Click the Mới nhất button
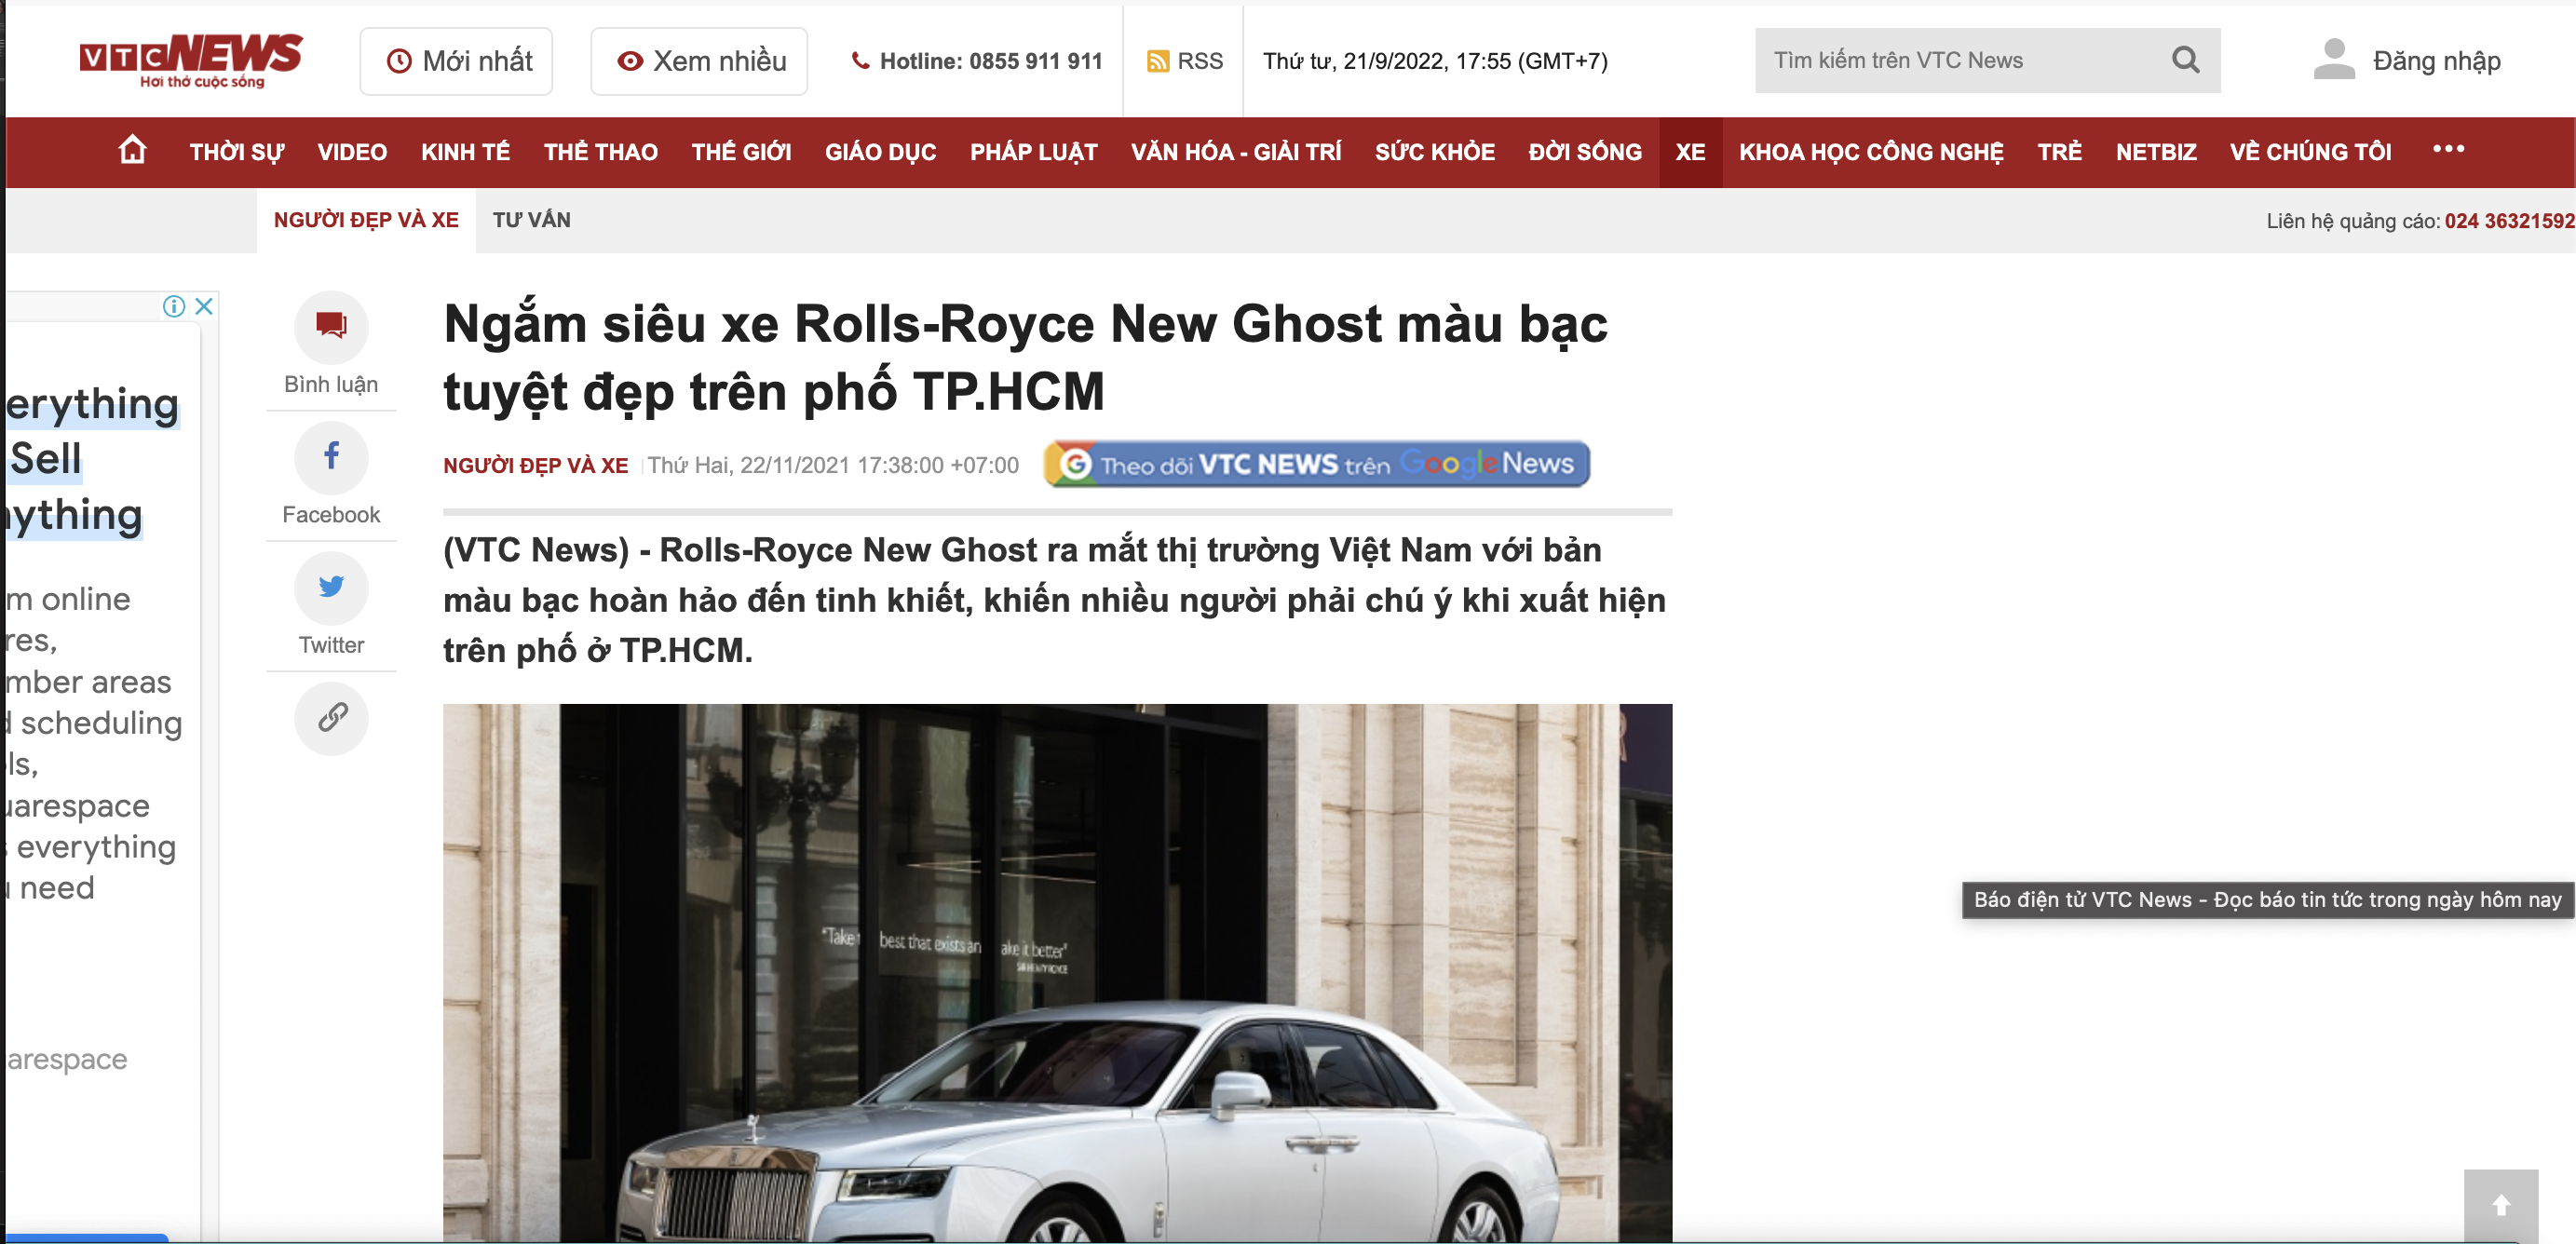 457,61
